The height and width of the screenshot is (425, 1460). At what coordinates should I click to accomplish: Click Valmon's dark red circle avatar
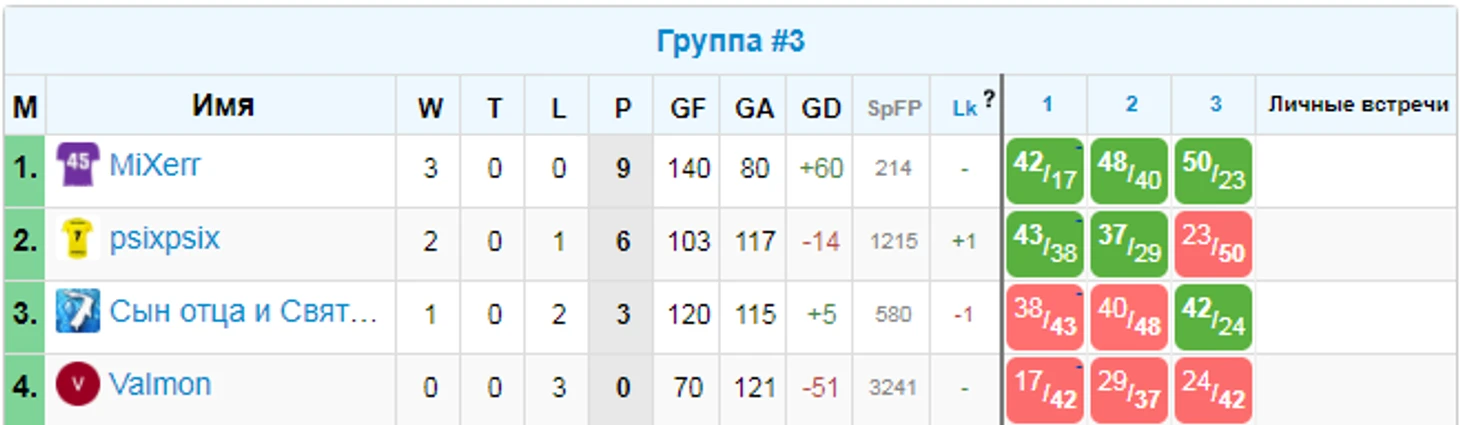point(78,385)
